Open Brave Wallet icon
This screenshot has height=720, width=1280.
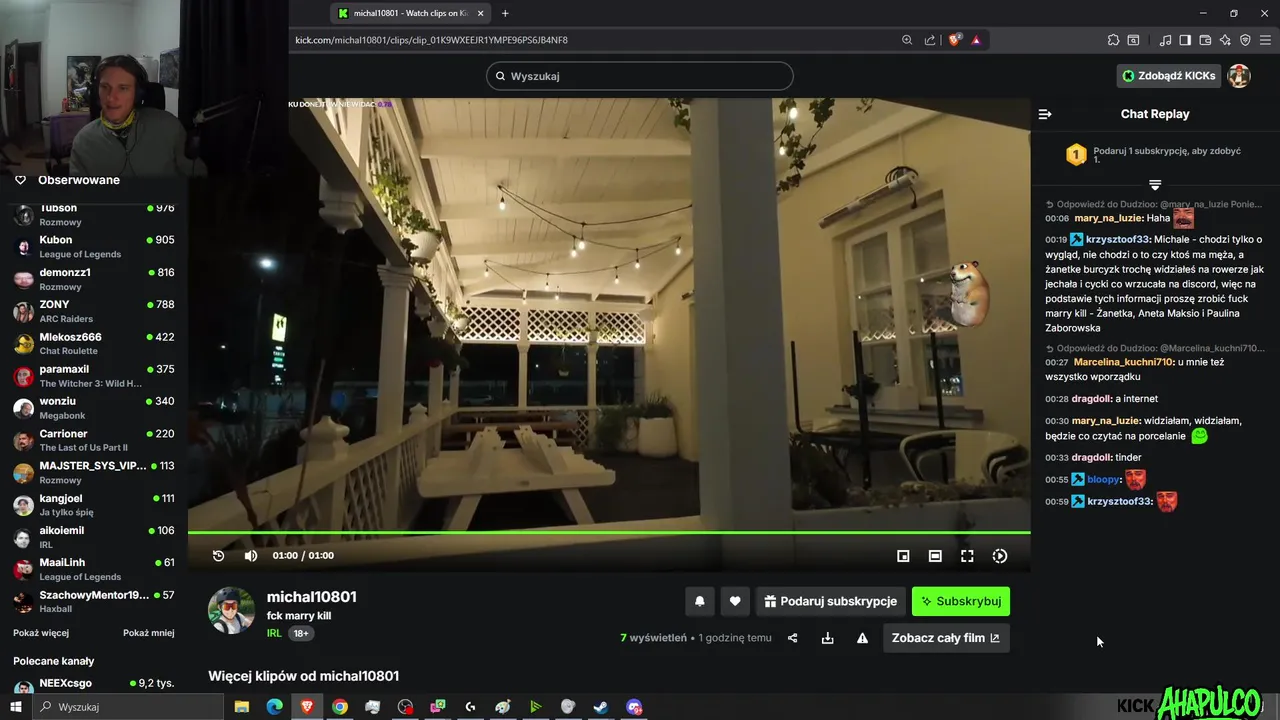click(x=1205, y=40)
